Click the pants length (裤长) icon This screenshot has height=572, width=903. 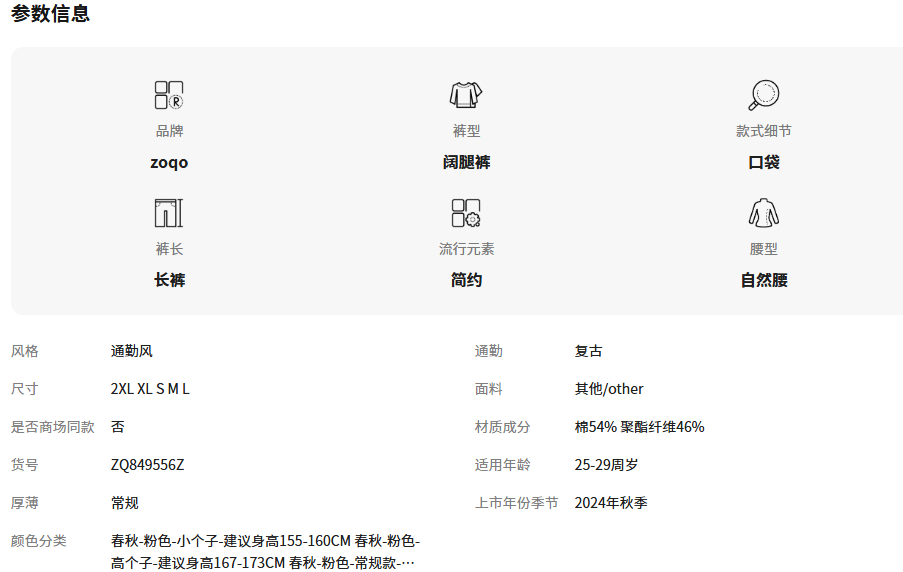169,213
